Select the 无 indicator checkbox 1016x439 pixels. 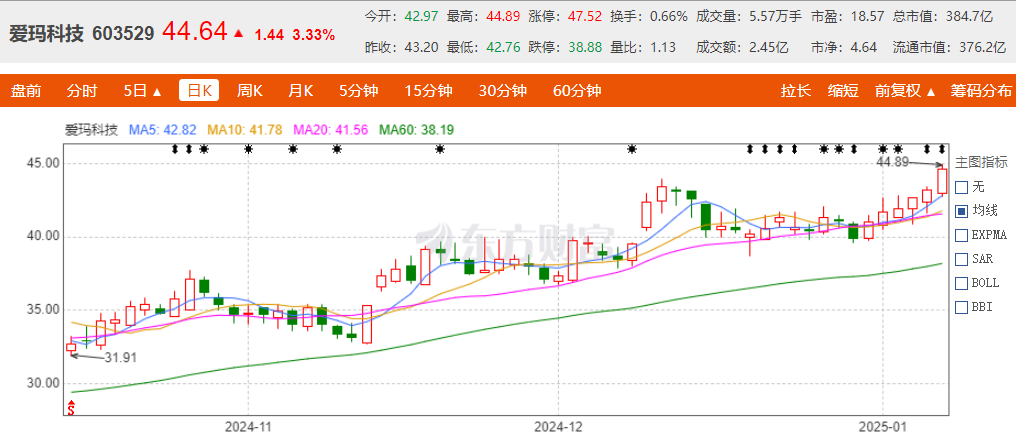coord(962,187)
